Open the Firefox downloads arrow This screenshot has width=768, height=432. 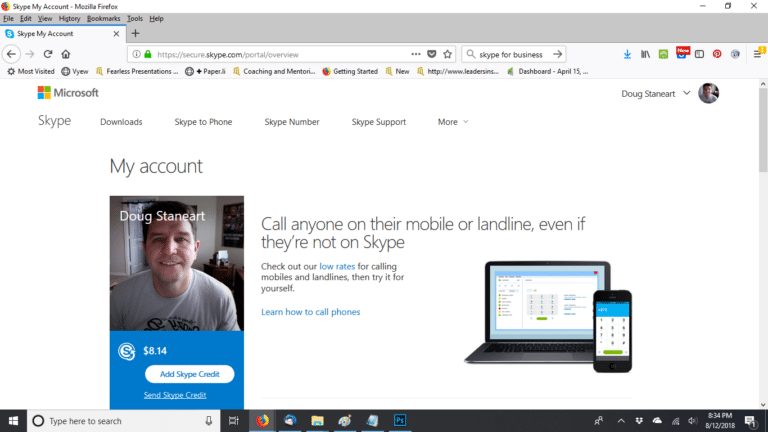(627, 54)
